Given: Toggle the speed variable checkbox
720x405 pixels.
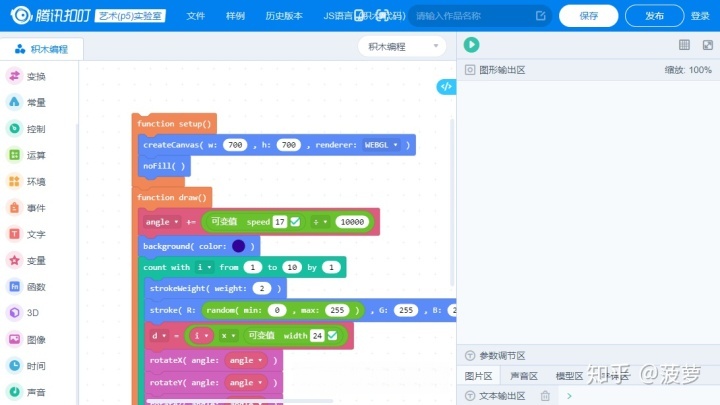Looking at the screenshot, I should pyautogui.click(x=295, y=222).
